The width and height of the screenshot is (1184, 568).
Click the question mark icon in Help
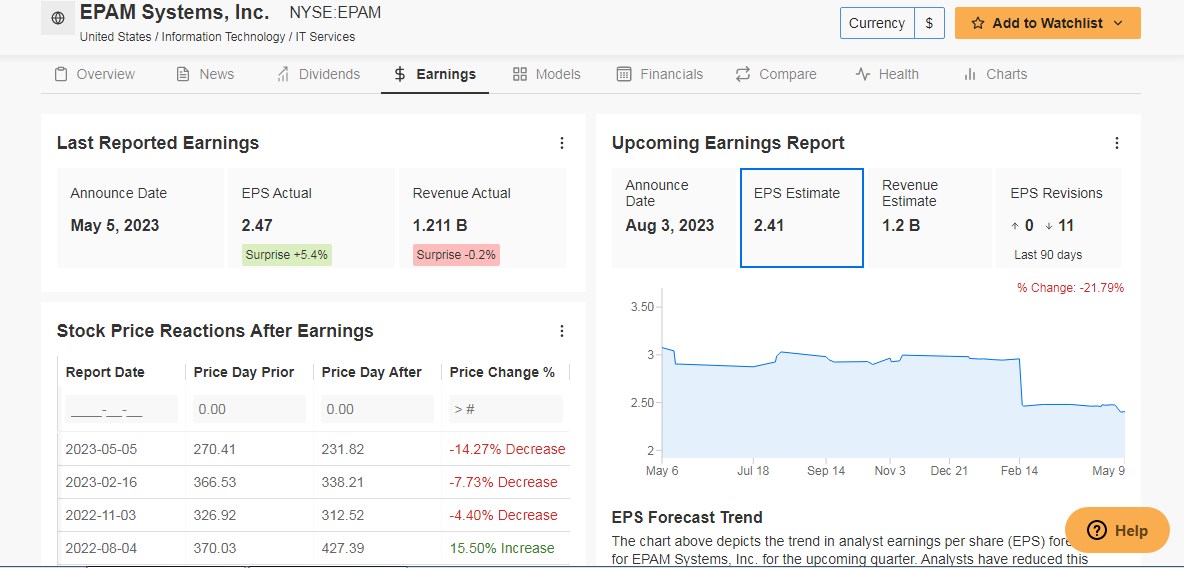coord(1097,531)
